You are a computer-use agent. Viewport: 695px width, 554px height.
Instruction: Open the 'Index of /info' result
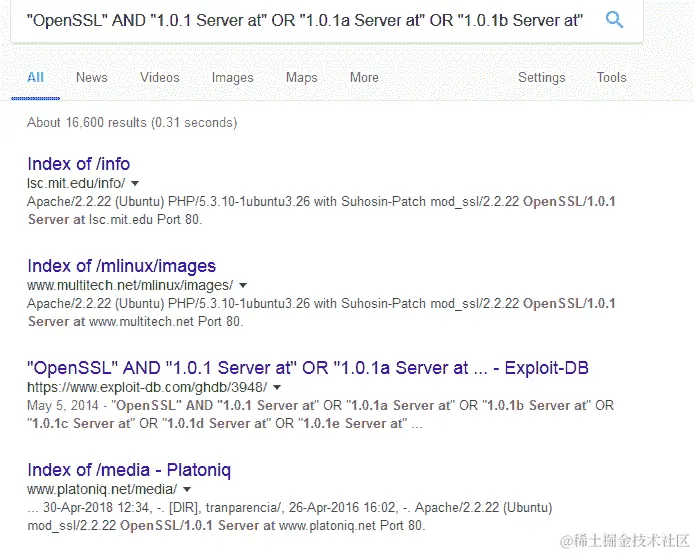pyautogui.click(x=78, y=164)
